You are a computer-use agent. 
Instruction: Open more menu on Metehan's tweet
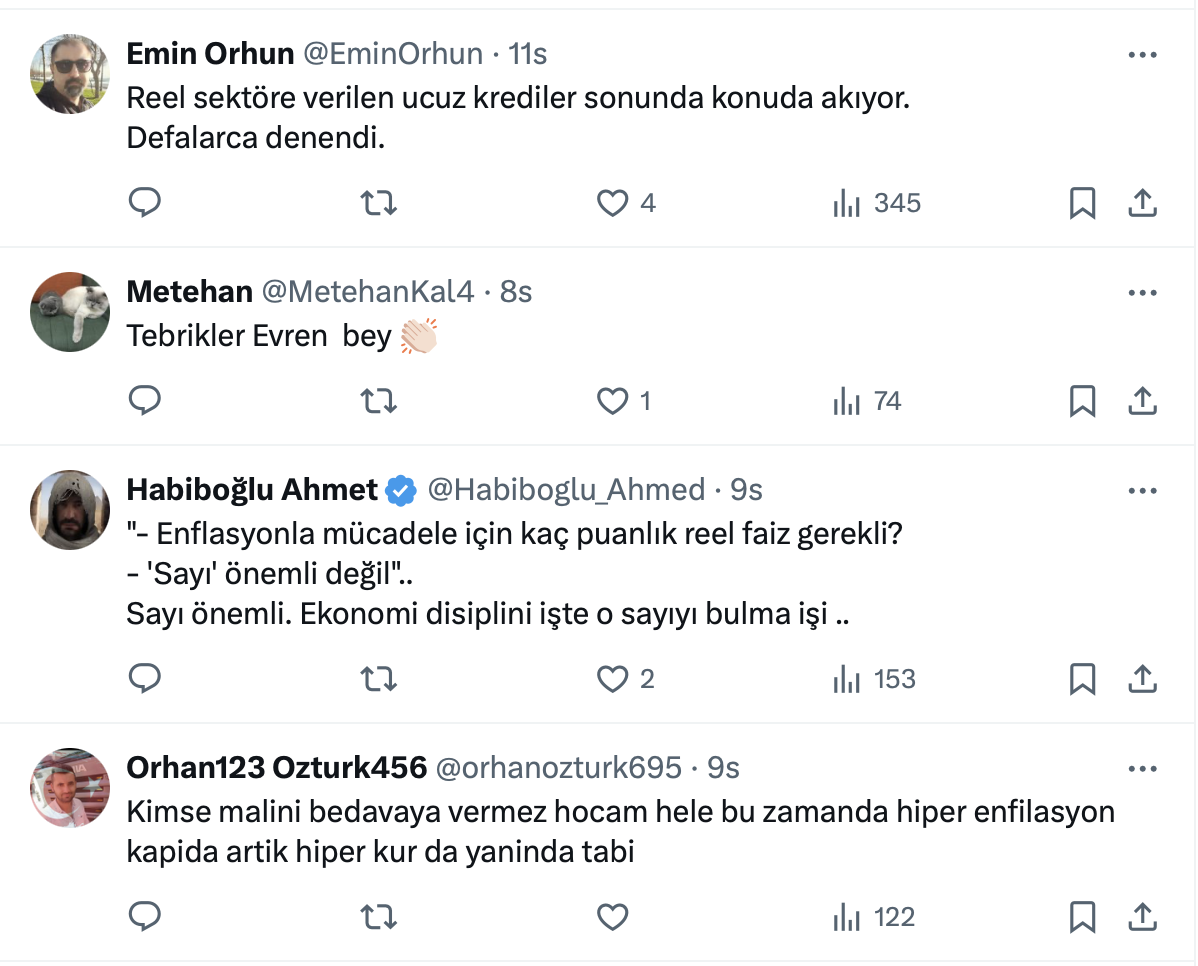(x=1142, y=293)
